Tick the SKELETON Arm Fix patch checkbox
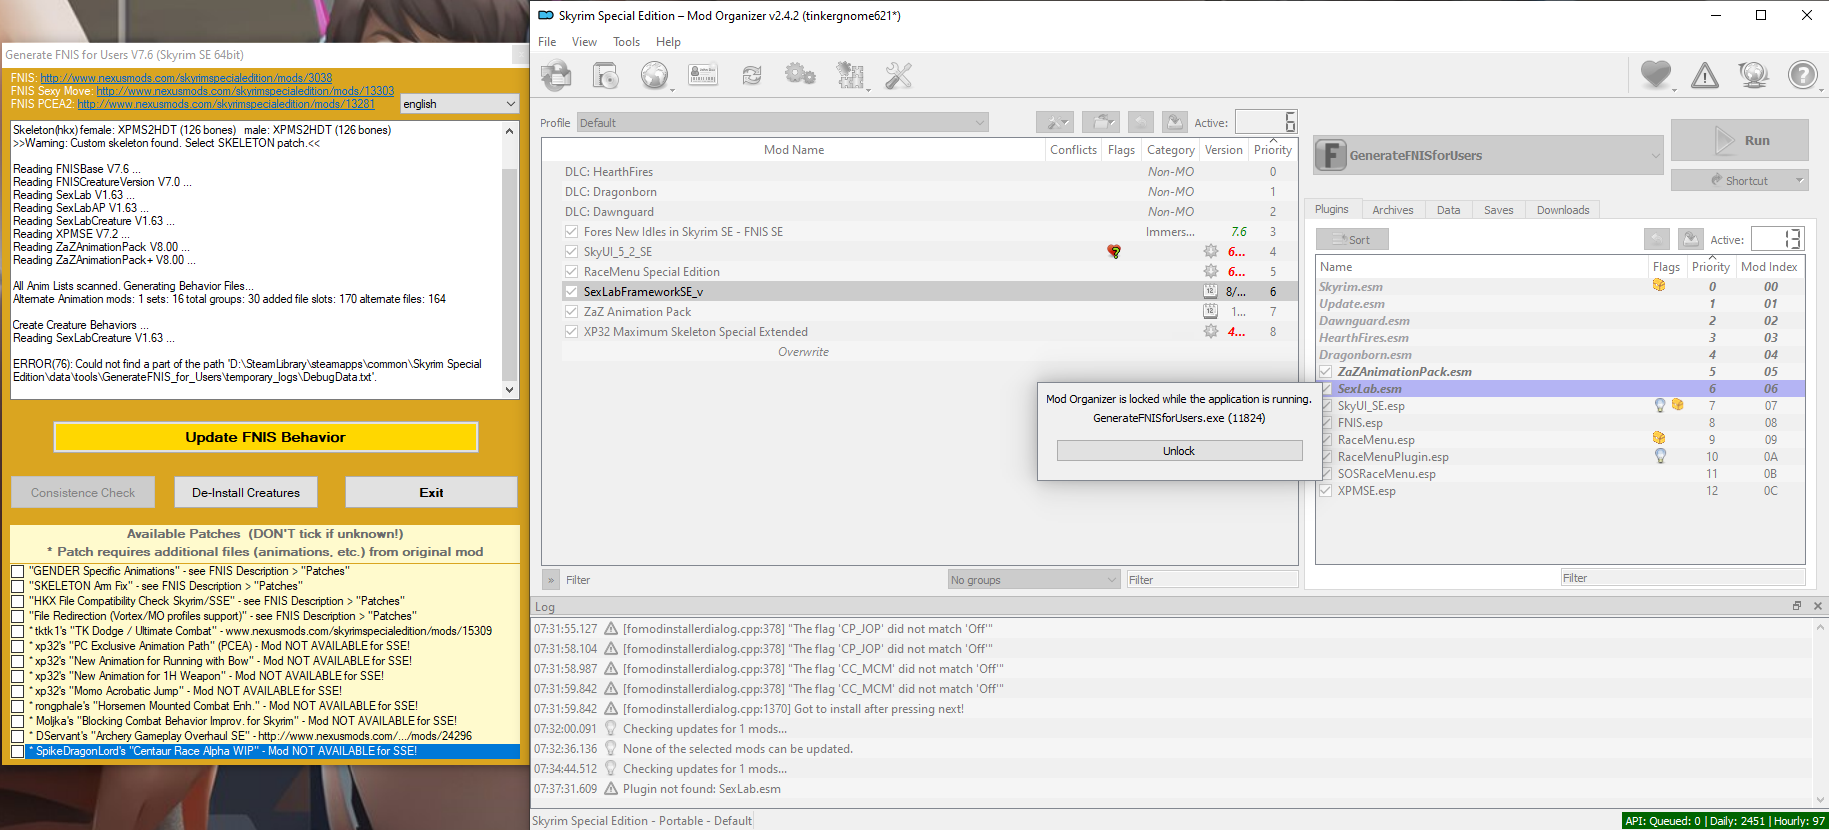The width and height of the screenshot is (1829, 830). pos(18,587)
